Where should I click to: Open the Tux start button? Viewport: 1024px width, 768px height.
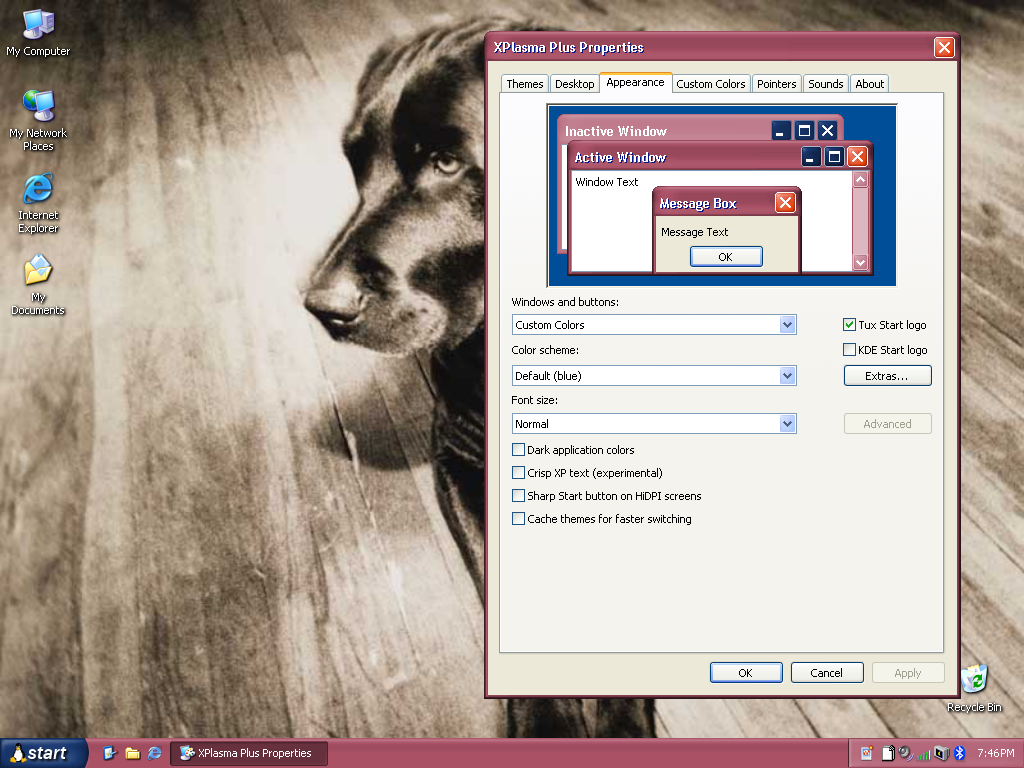click(x=43, y=753)
